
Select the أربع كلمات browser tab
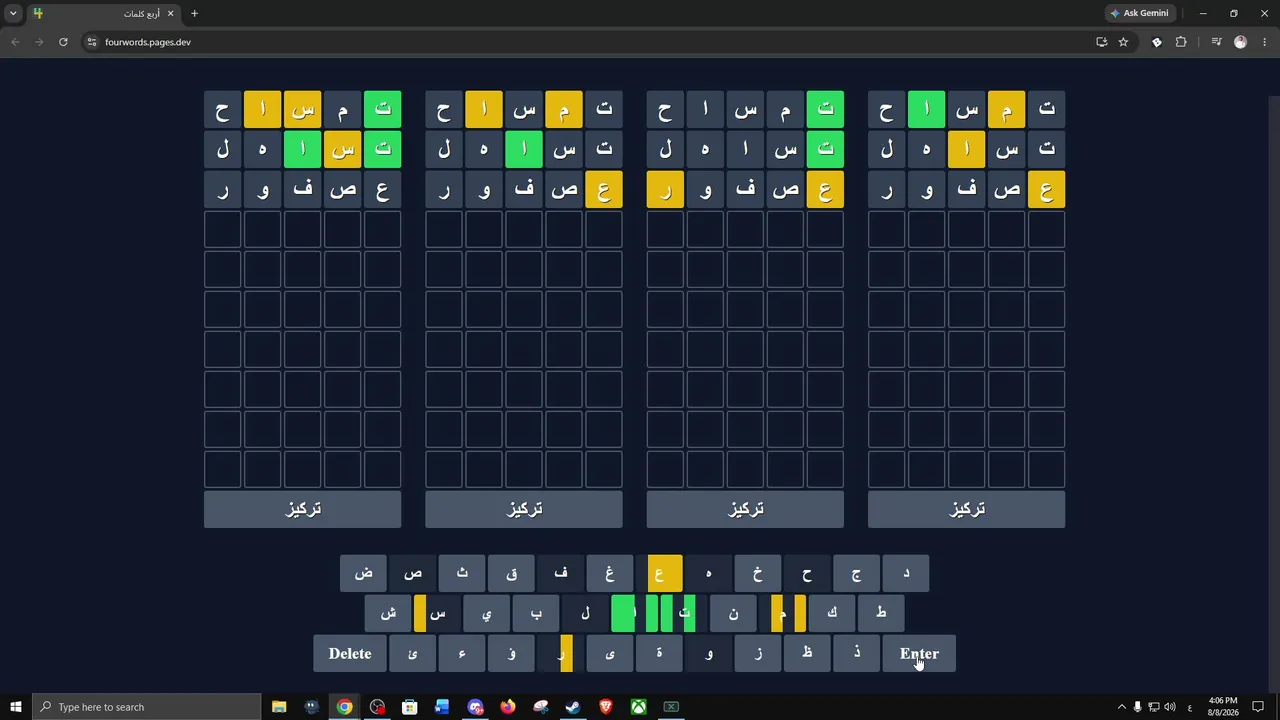[103, 13]
